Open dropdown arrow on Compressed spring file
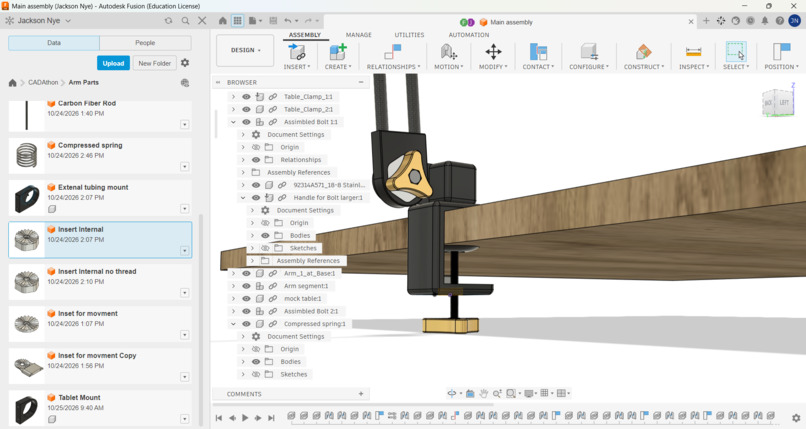The image size is (806, 429). [185, 167]
